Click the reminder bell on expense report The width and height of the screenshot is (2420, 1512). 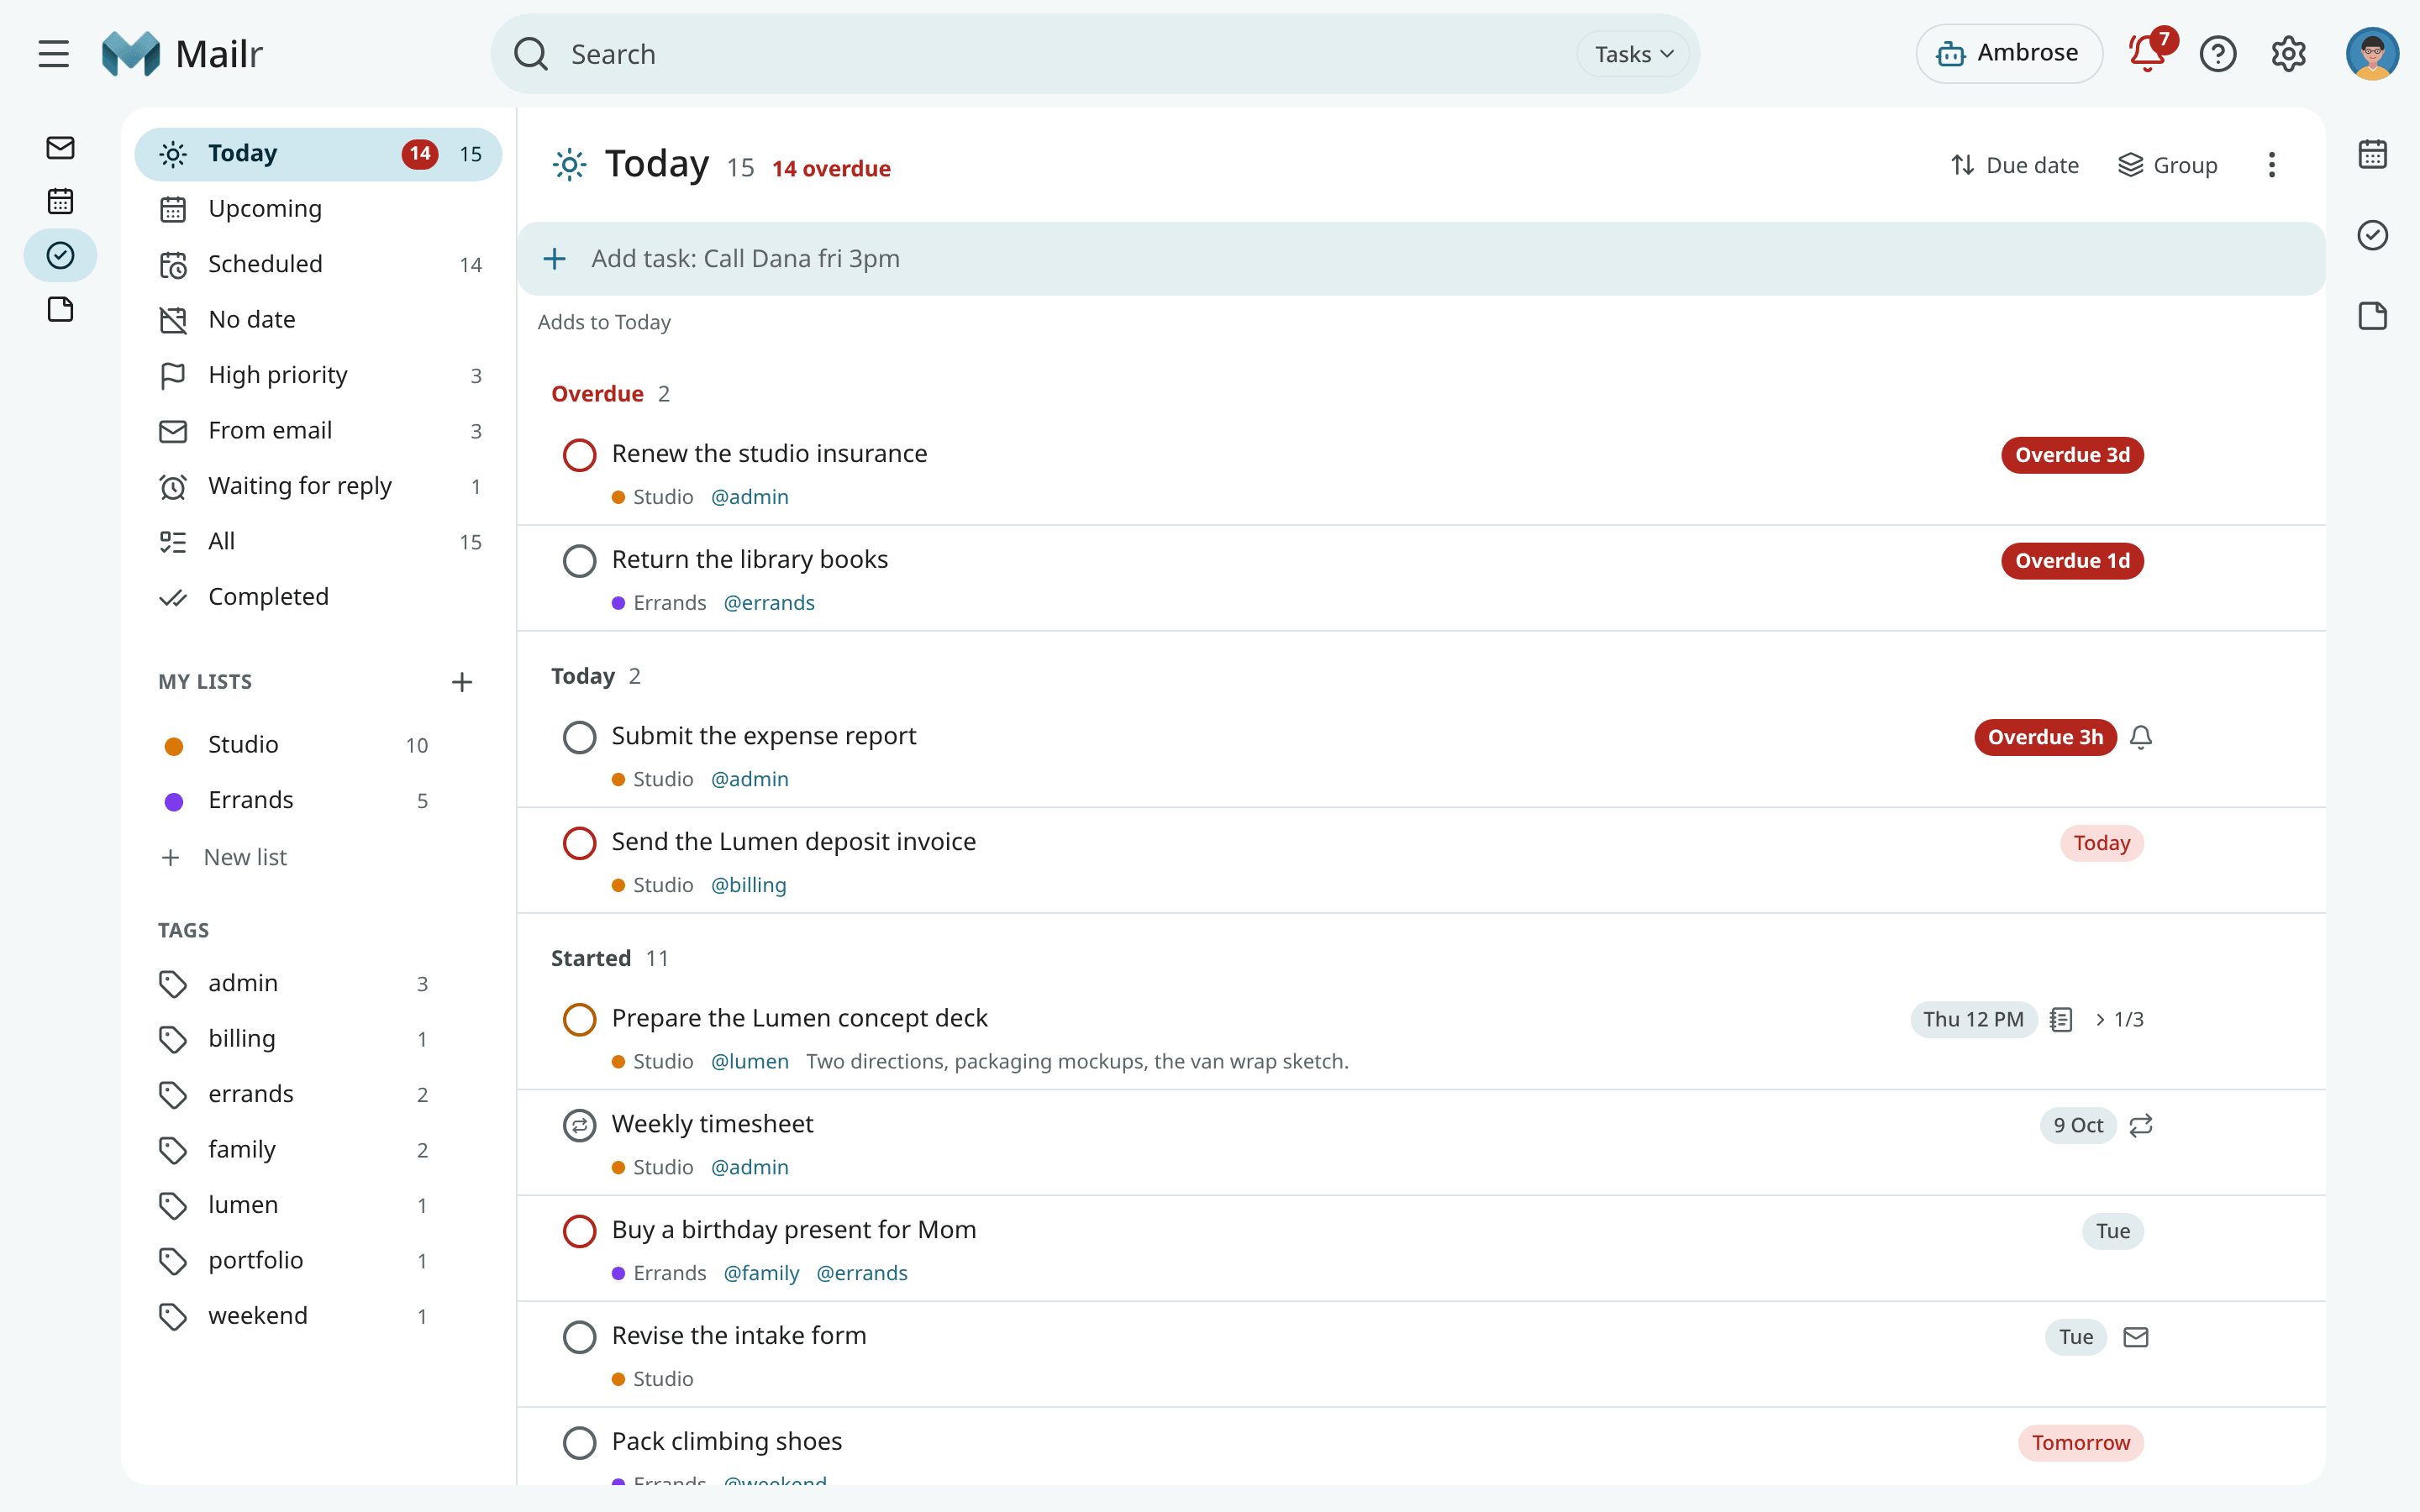click(x=2141, y=737)
